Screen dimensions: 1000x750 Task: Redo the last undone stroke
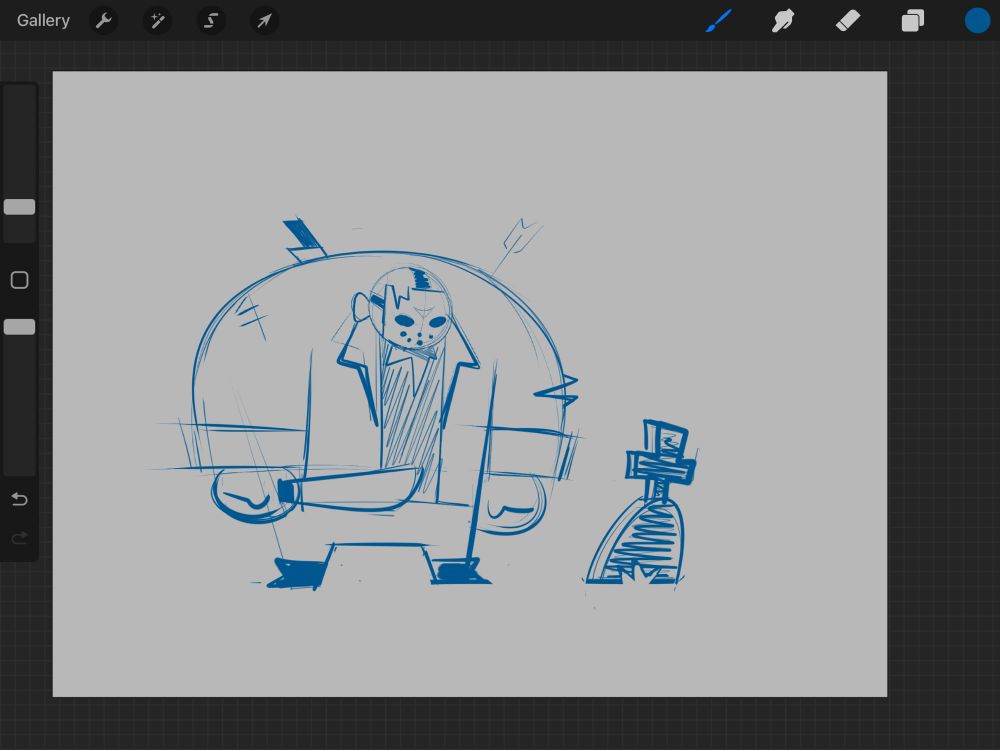point(19,538)
